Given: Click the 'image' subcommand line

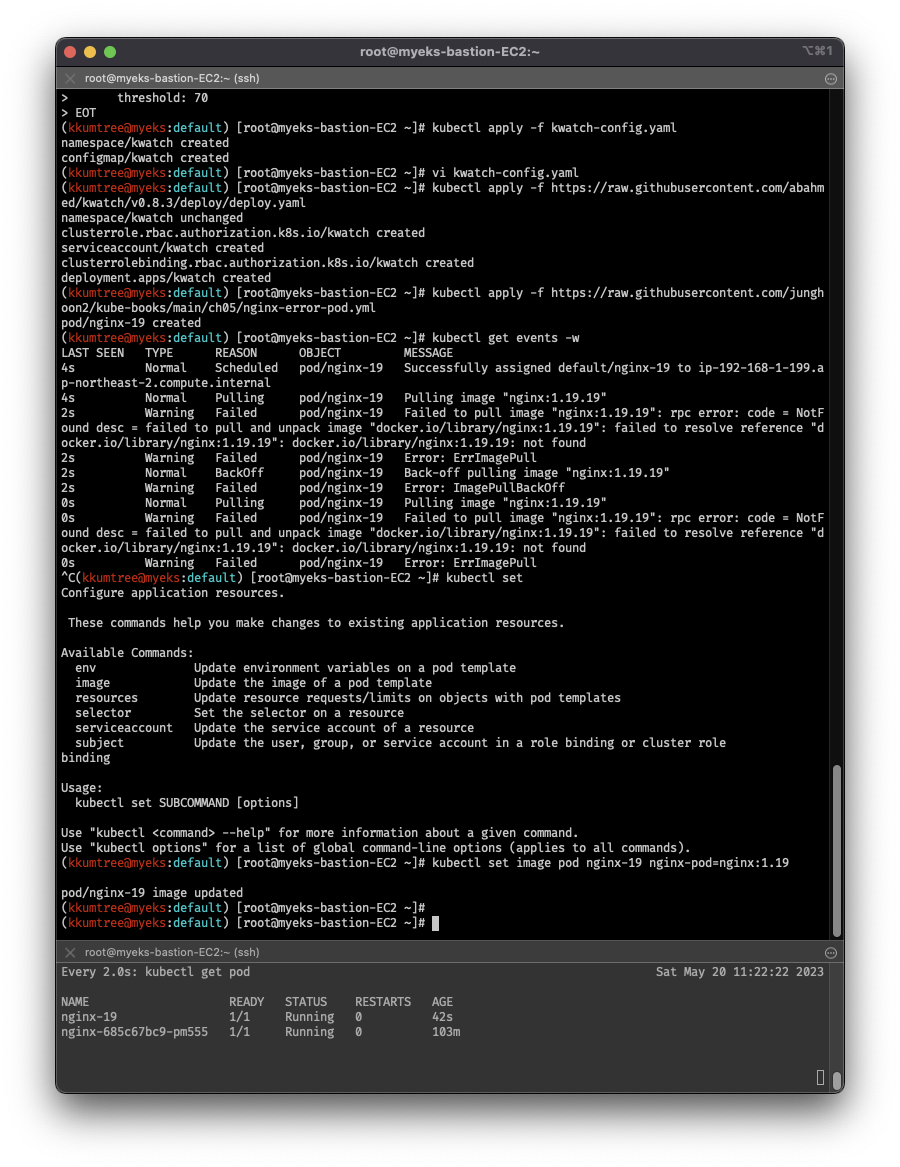Looking at the screenshot, I should [x=253, y=682].
